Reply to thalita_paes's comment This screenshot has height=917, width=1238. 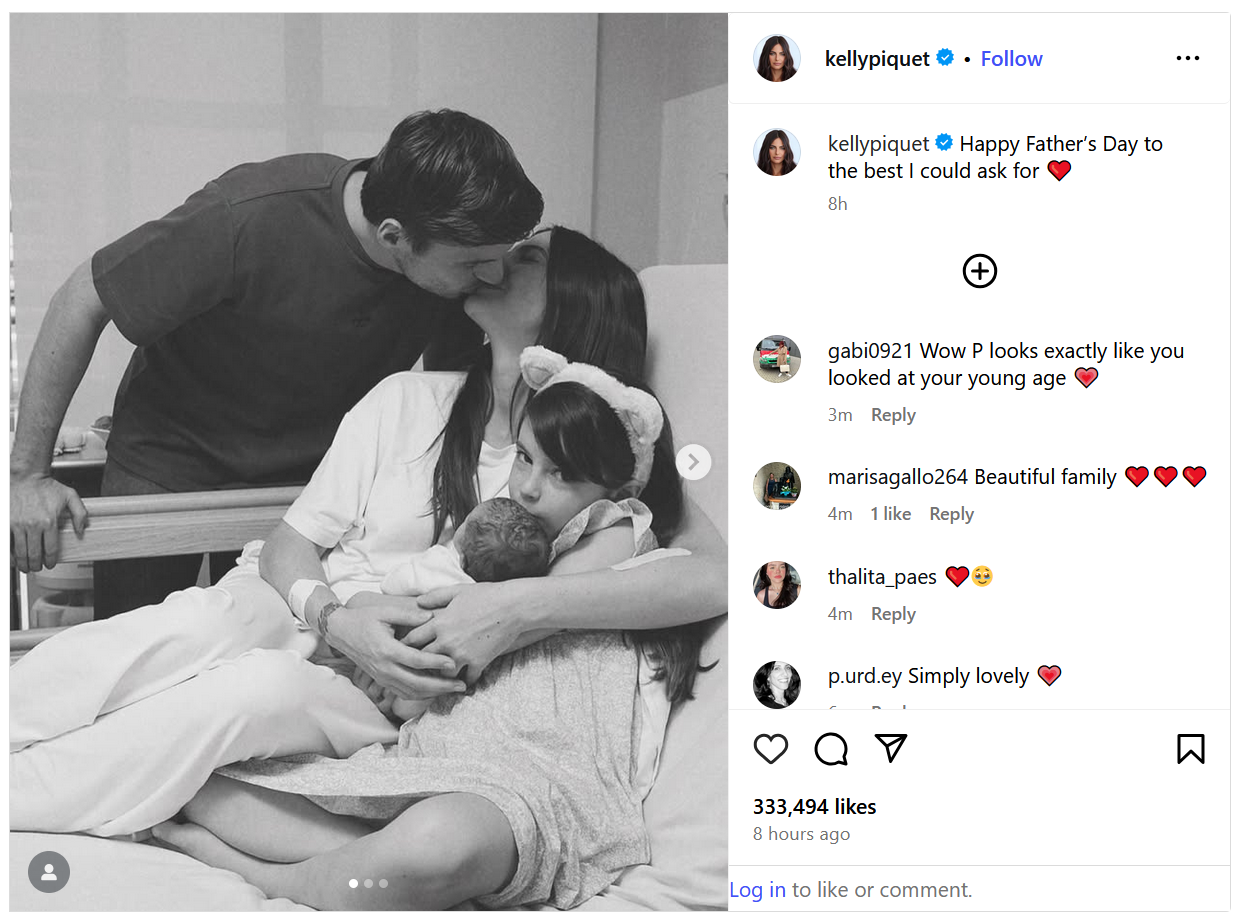(893, 614)
